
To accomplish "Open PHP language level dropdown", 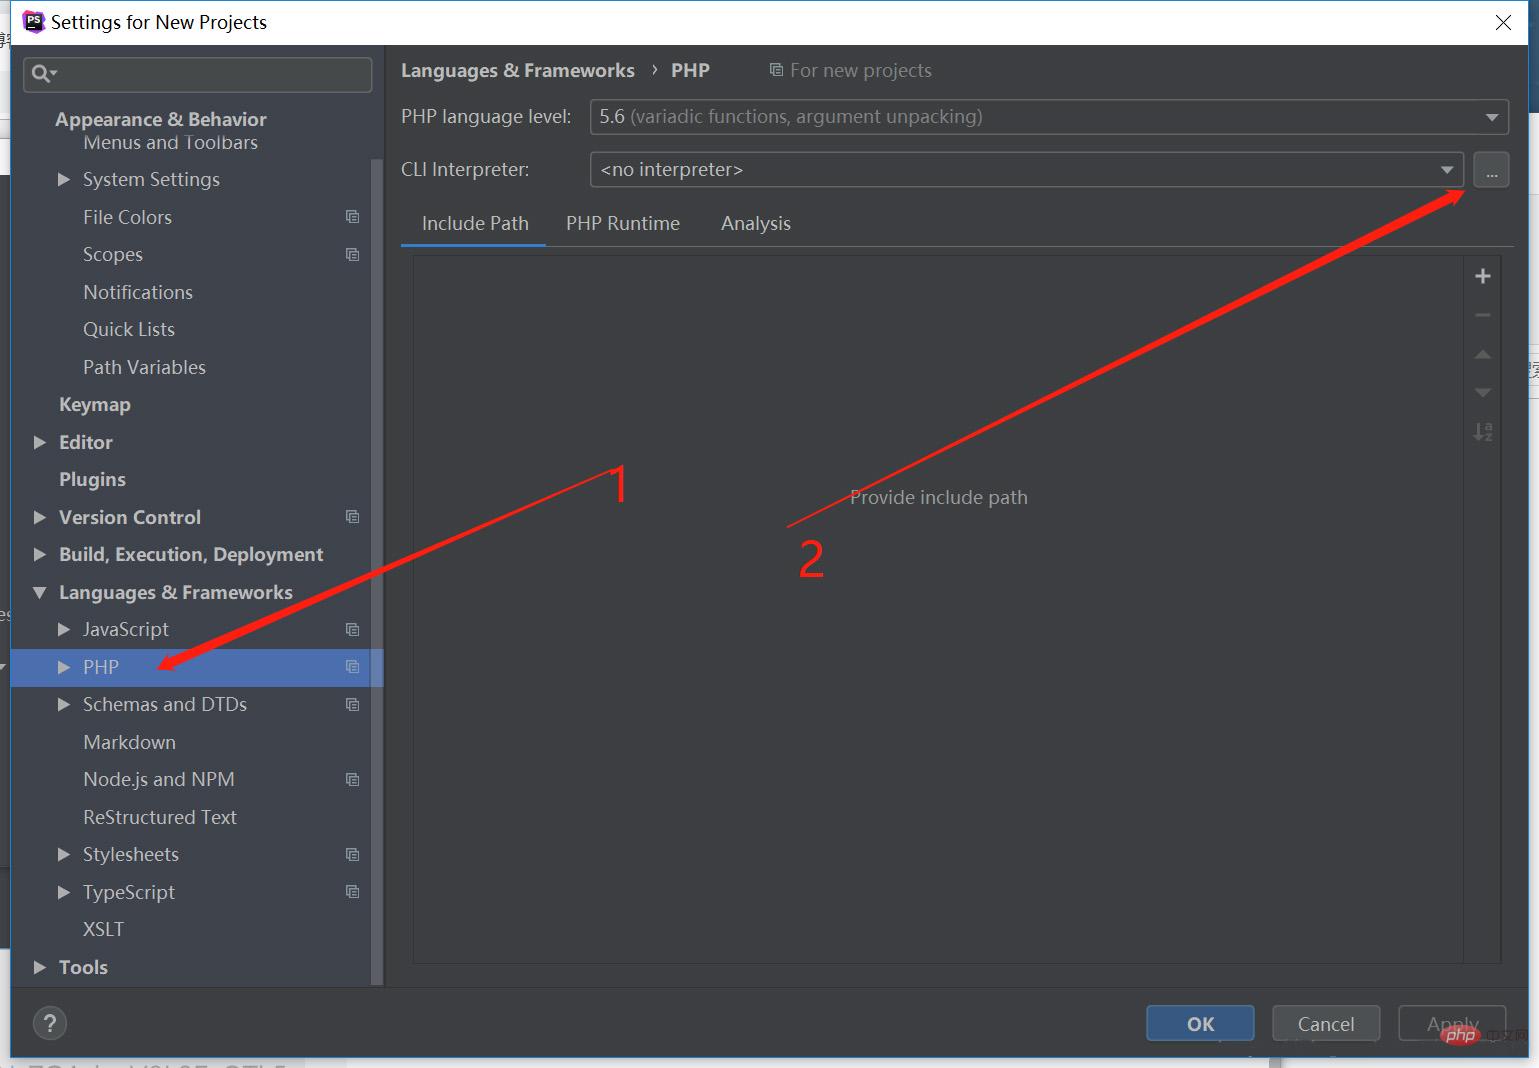I will 1049,117.
